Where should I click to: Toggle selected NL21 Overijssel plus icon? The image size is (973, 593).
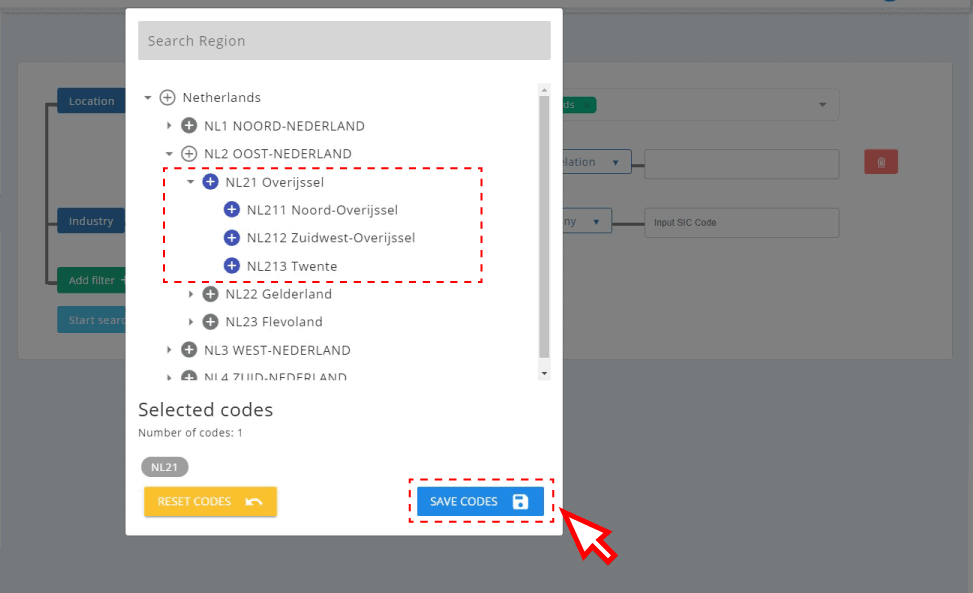210,182
